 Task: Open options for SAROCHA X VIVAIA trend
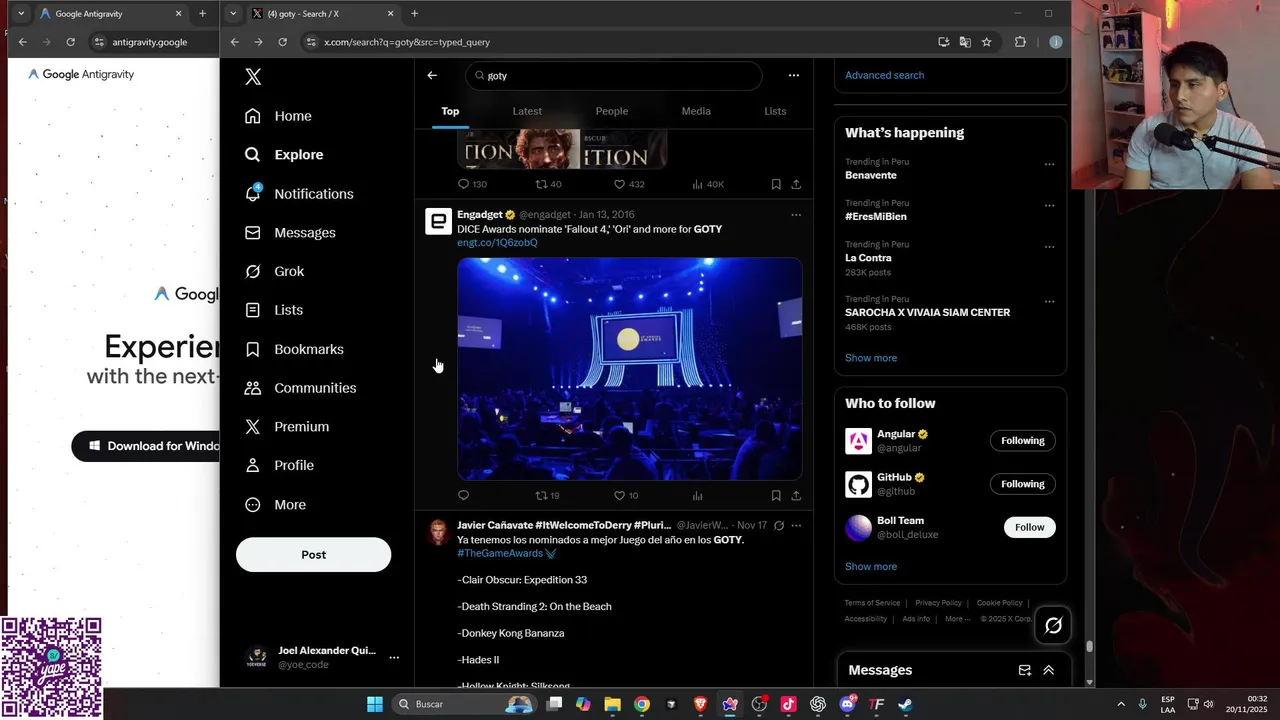(x=1049, y=301)
